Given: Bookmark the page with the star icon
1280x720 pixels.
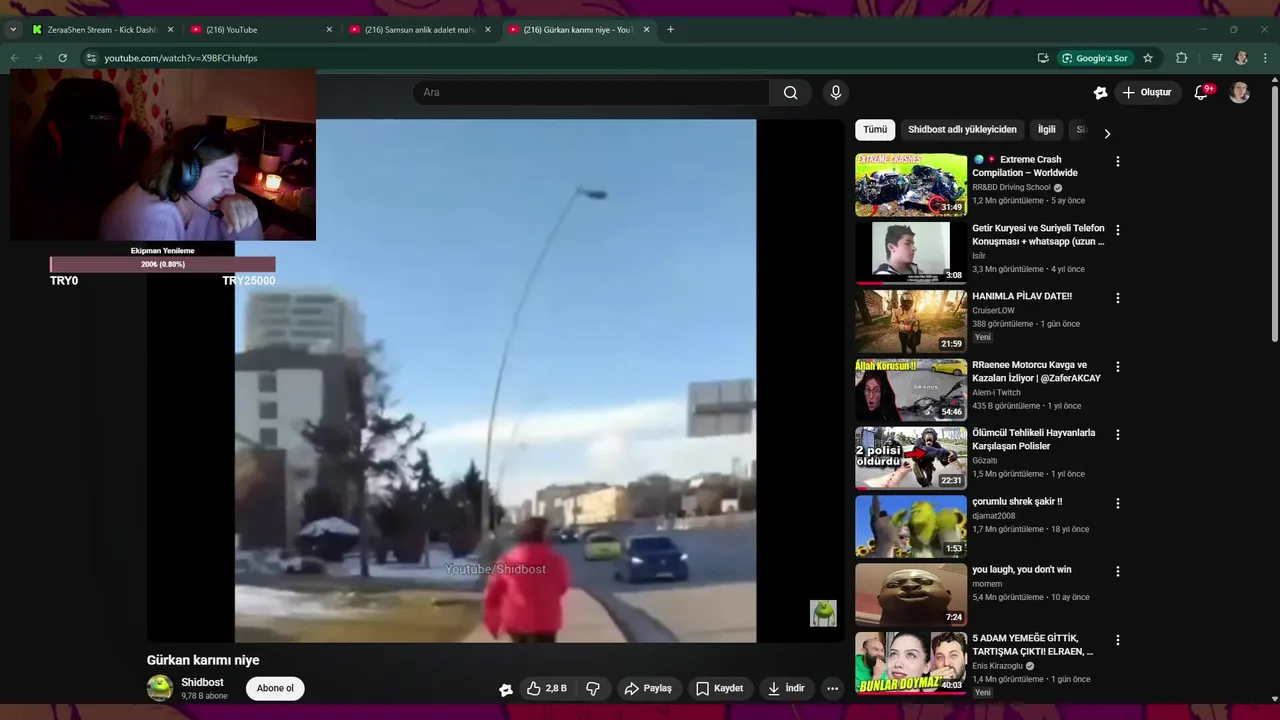Looking at the screenshot, I should tap(1148, 58).
